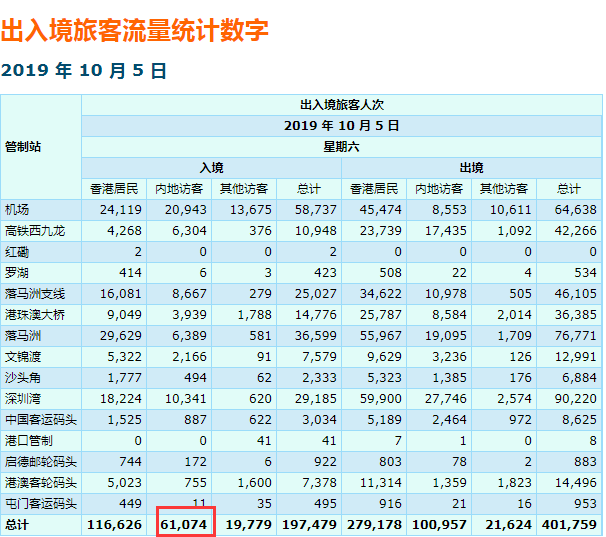Click the 文锦渡 row label
The image size is (606, 537).
click(23, 357)
